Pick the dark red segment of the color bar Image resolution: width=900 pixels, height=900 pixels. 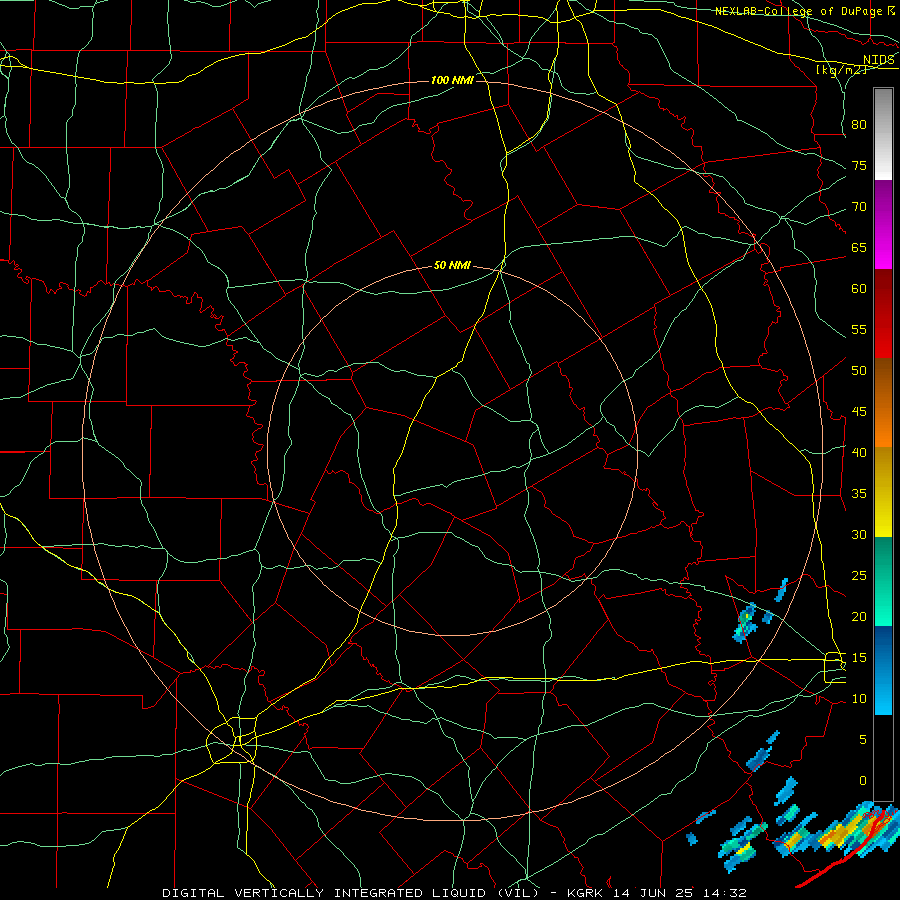tap(883, 314)
